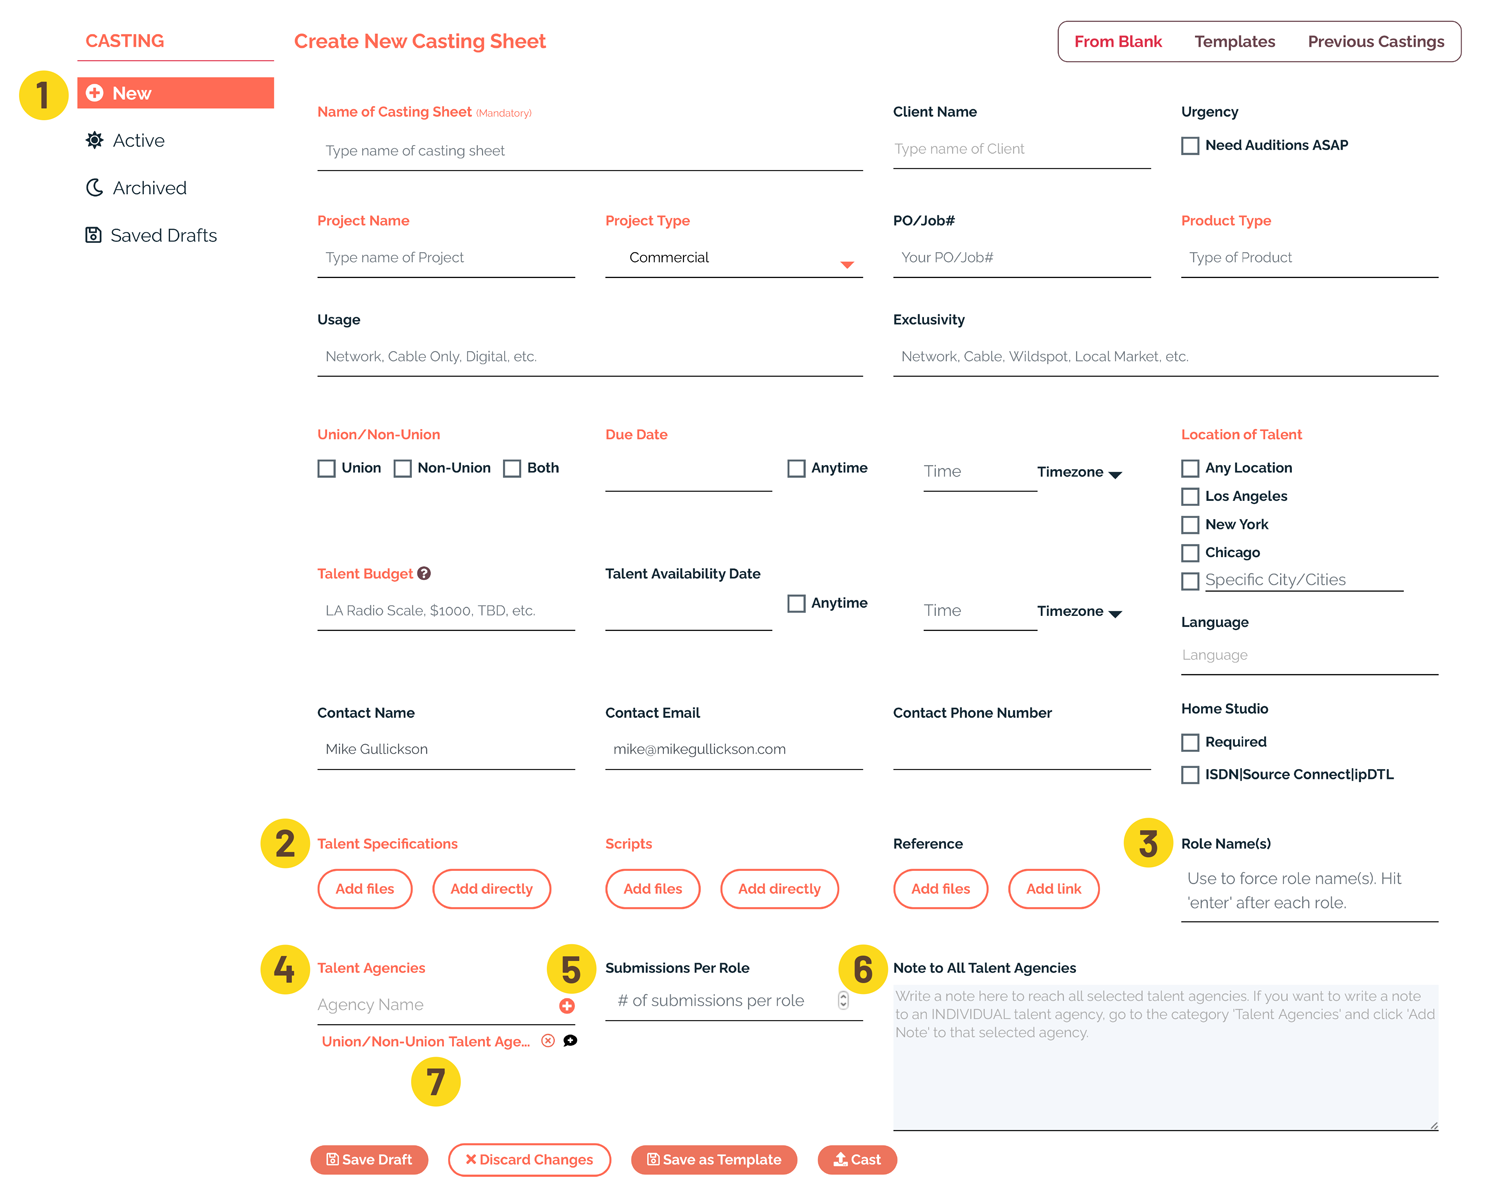Open Saved Drafts in the sidebar

[162, 236]
